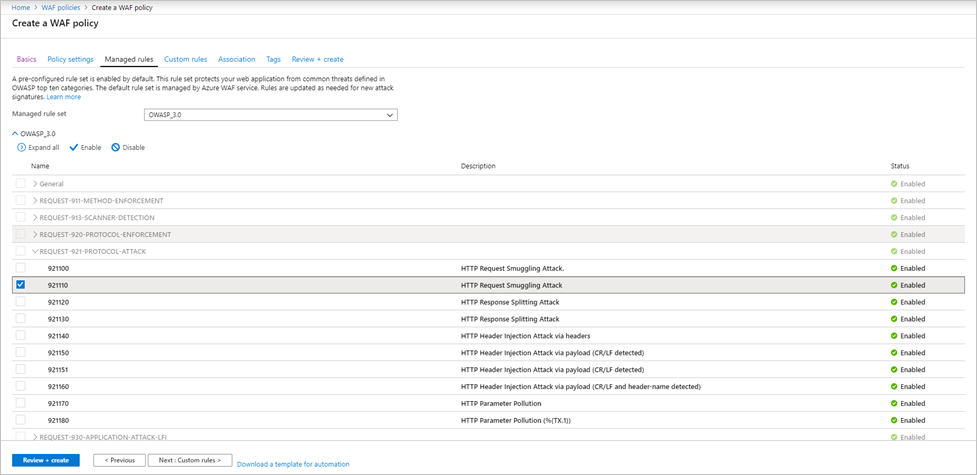
Task: Click Enabled status icon for rule 921140
Action: [894, 335]
